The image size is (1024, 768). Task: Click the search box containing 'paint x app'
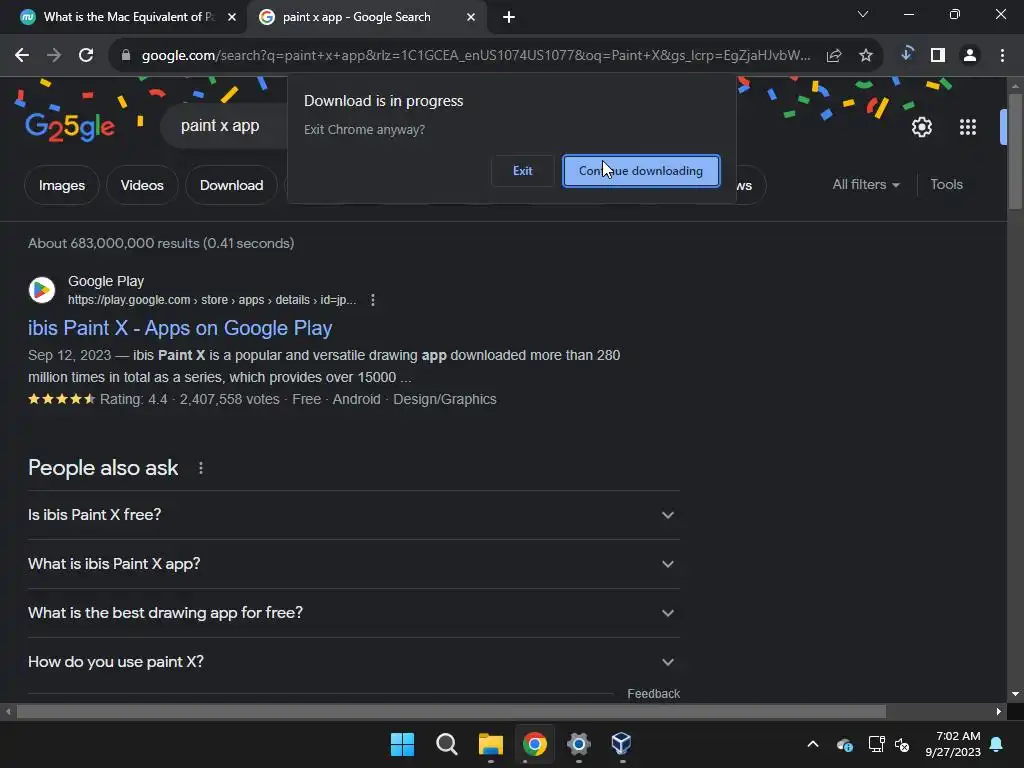click(222, 126)
